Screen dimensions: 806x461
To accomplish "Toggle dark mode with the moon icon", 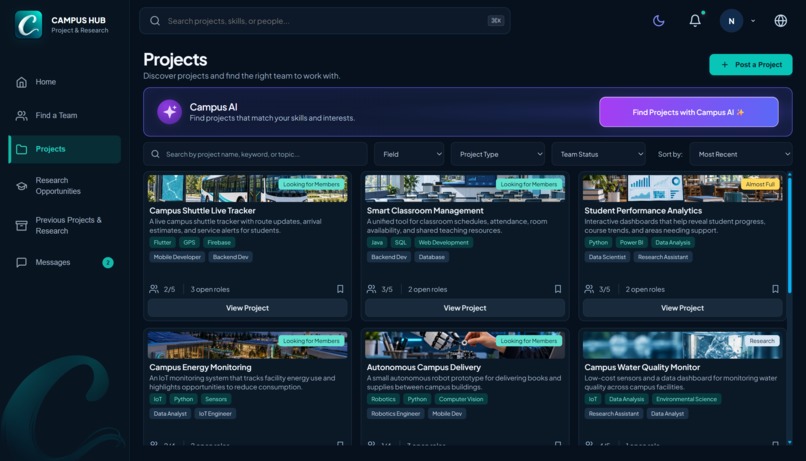I will 658,21.
